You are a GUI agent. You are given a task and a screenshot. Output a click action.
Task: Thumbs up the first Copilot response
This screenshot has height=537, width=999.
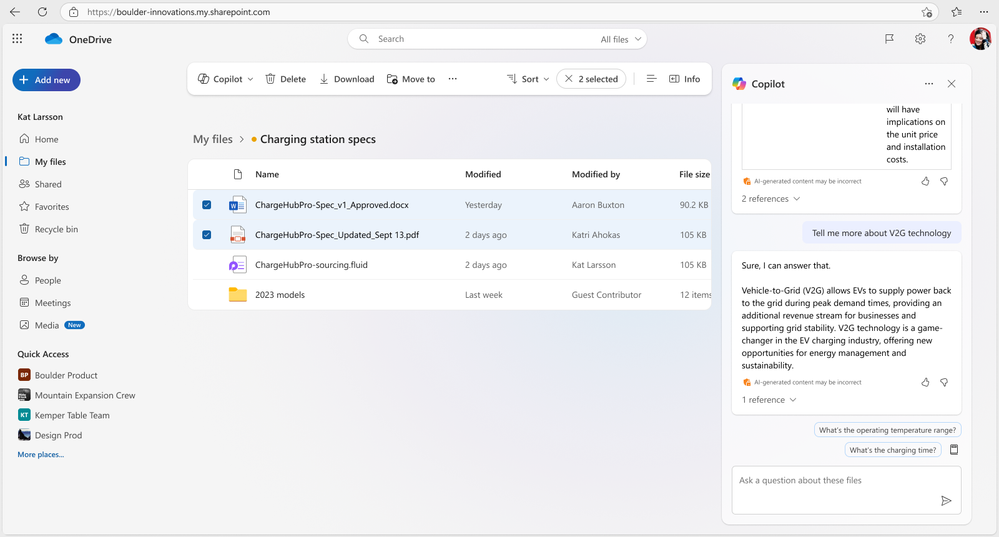click(925, 182)
